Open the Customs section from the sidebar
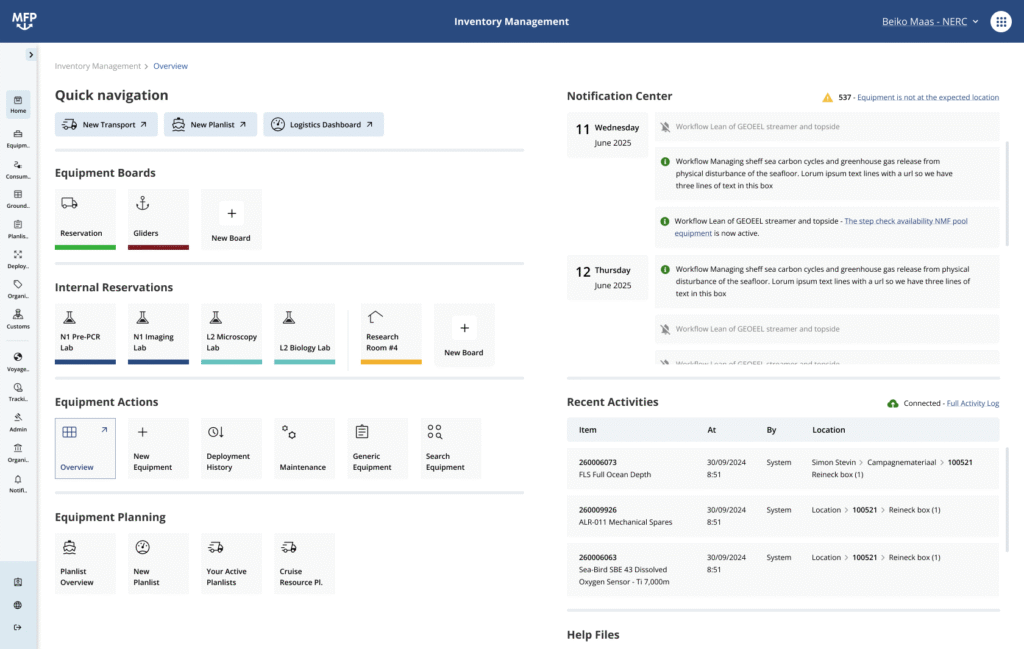This screenshot has width=1024, height=649. pos(18,320)
